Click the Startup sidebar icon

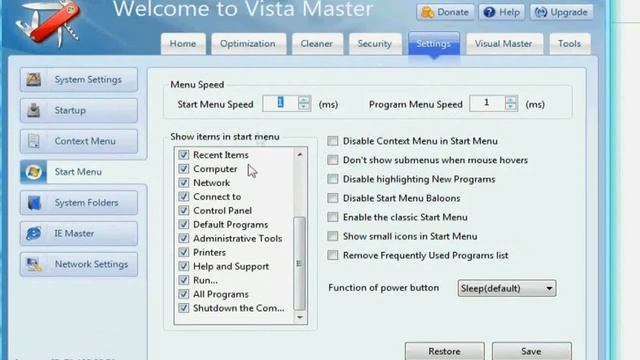pyautogui.click(x=33, y=110)
